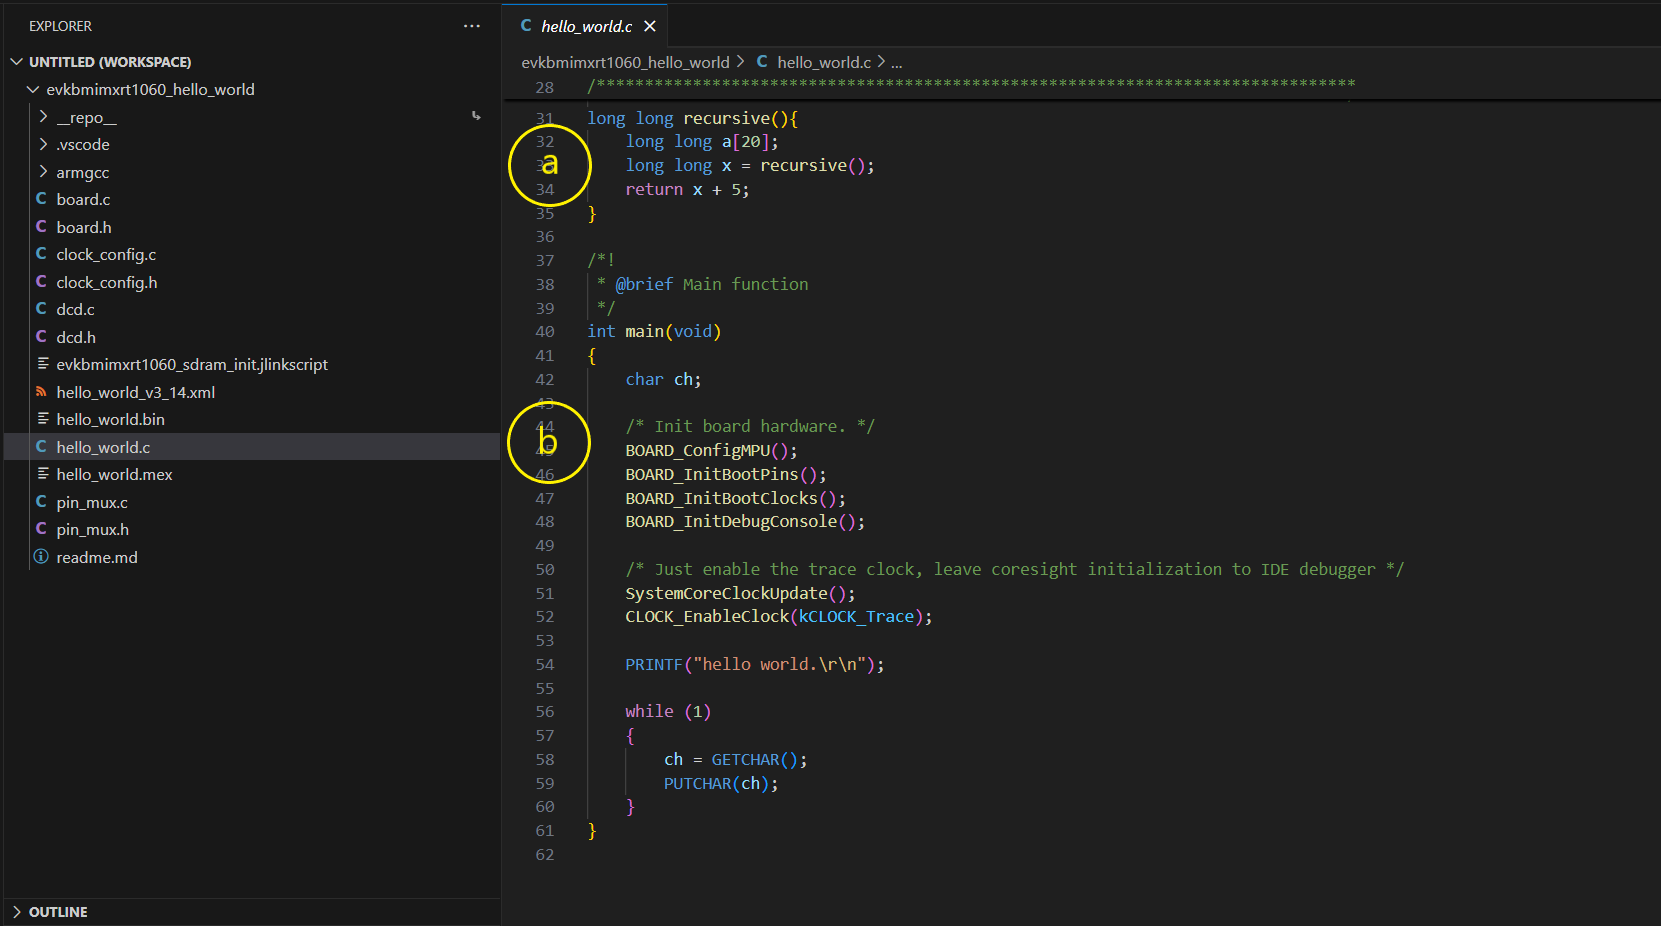Click the C icon in the breadcrumb bar
Viewport: 1661px width, 926px height.
tap(761, 61)
